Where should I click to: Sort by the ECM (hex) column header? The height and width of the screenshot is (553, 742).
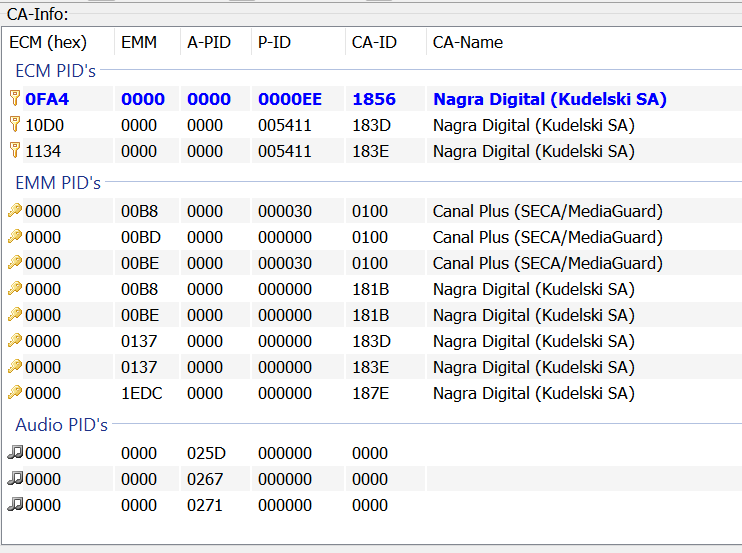coord(58,42)
